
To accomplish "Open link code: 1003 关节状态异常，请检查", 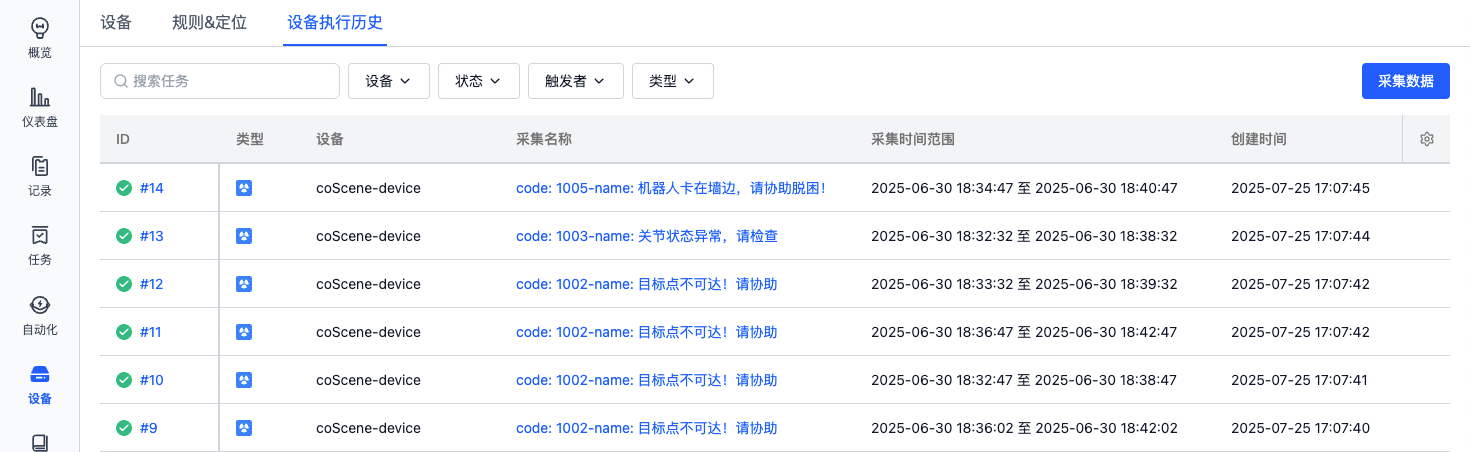I will pyautogui.click(x=647, y=236).
